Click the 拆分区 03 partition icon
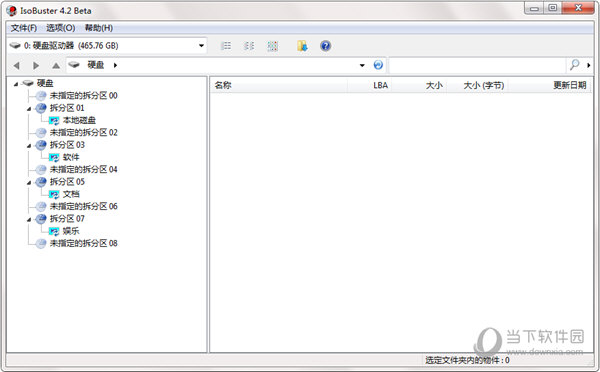 [41, 145]
